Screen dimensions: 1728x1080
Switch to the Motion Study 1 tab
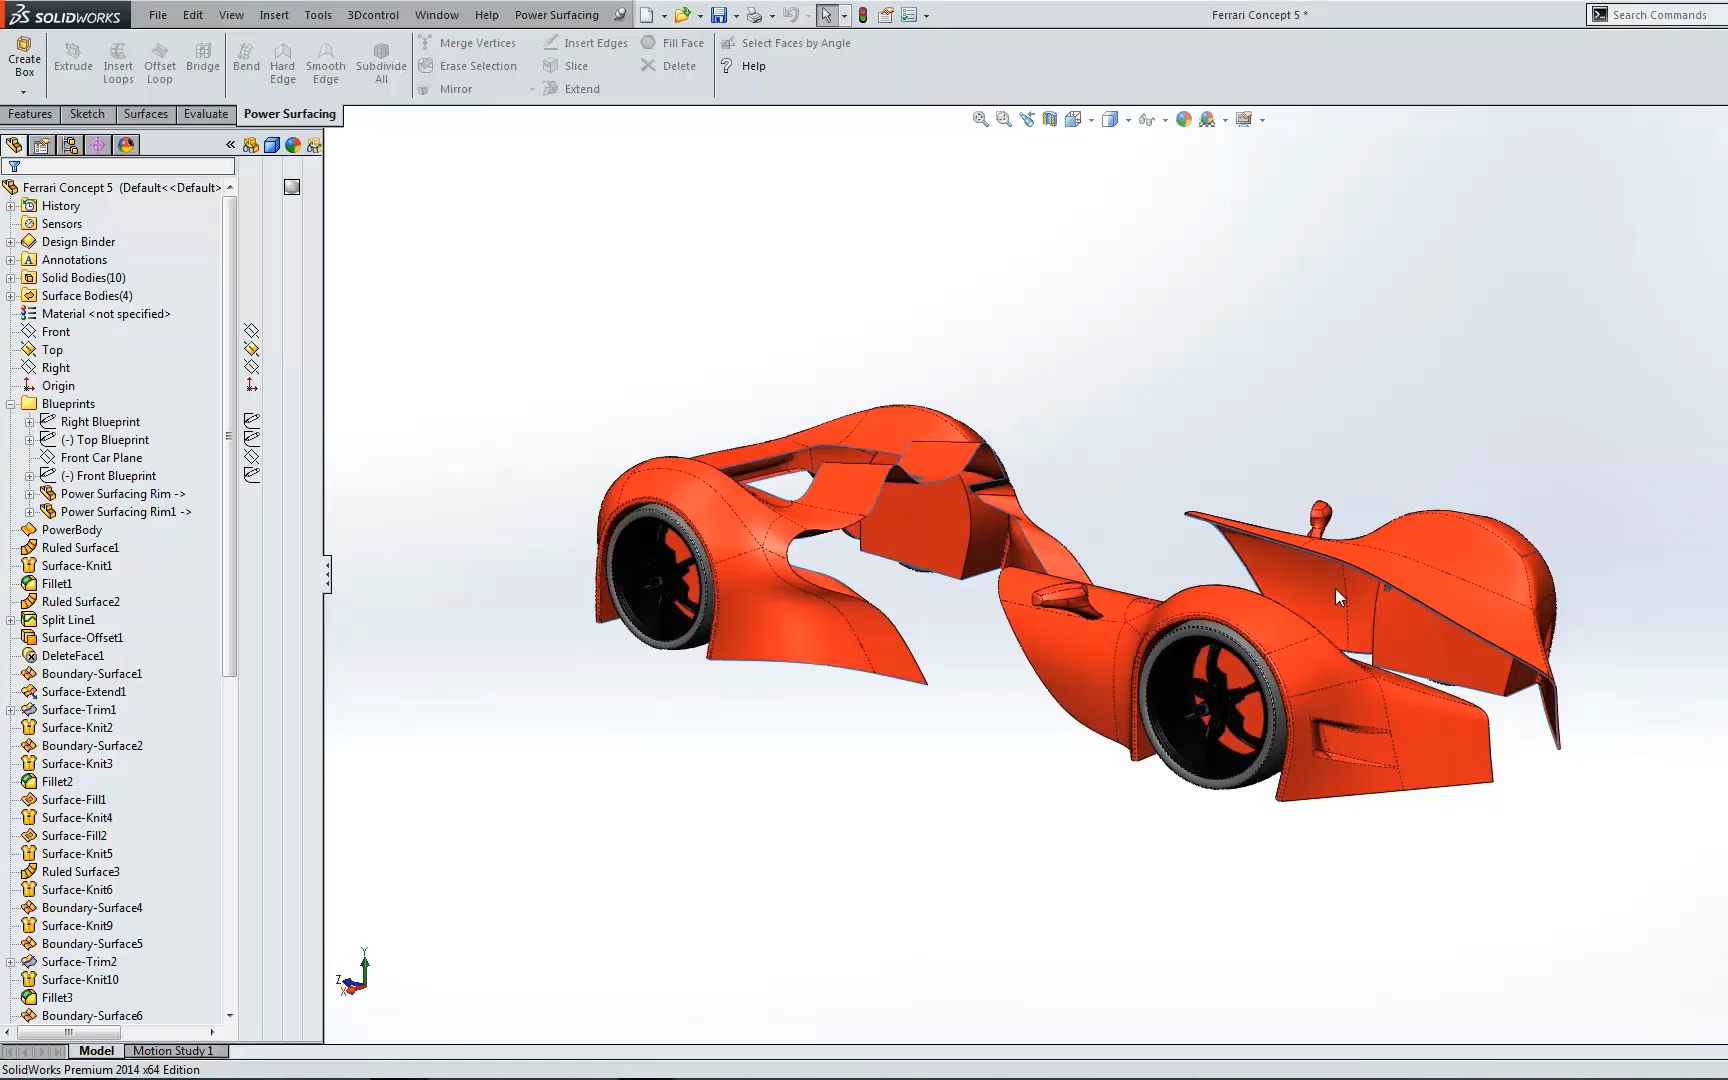(x=175, y=1051)
